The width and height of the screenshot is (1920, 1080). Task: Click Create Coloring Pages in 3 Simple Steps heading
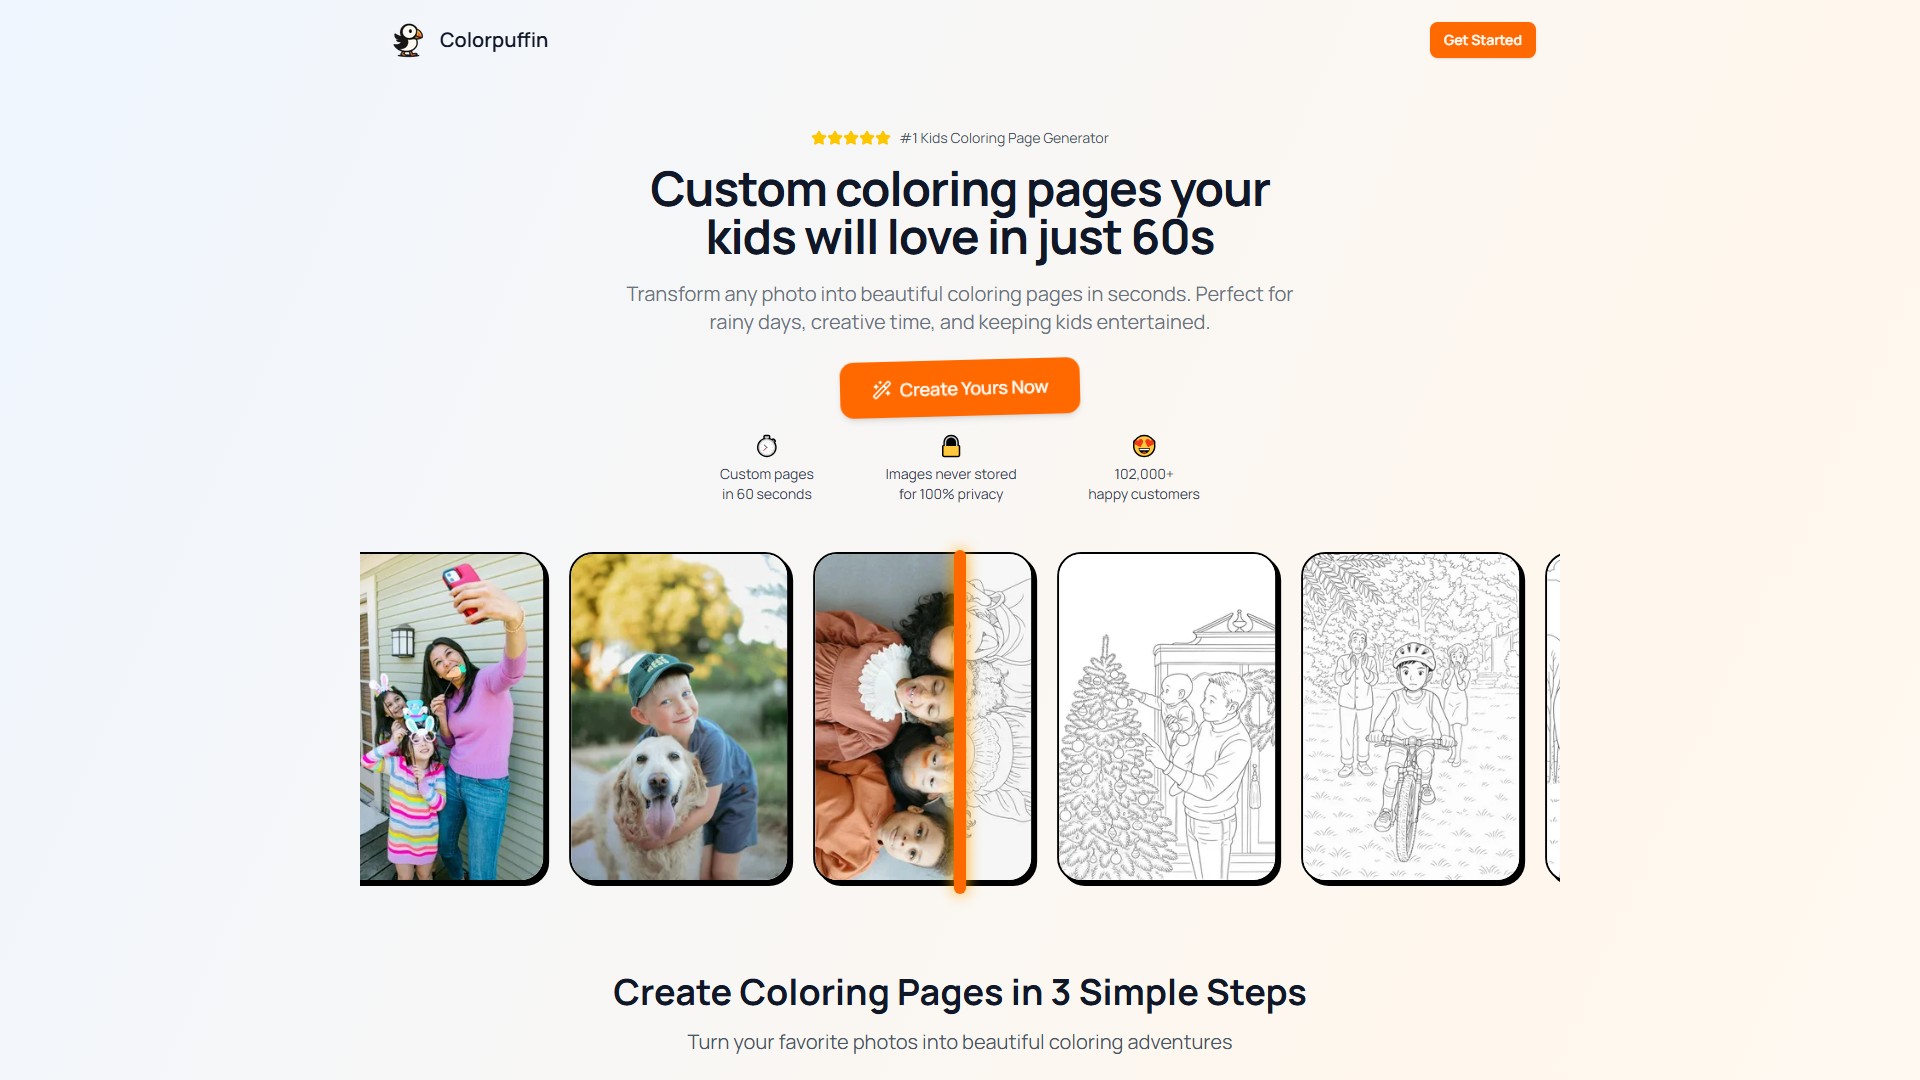click(960, 992)
